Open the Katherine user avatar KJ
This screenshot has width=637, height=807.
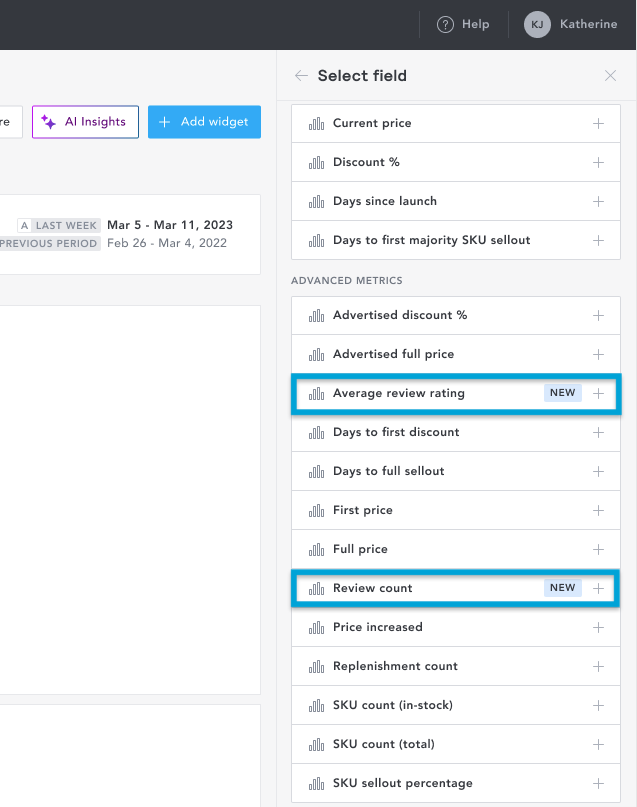(x=537, y=24)
